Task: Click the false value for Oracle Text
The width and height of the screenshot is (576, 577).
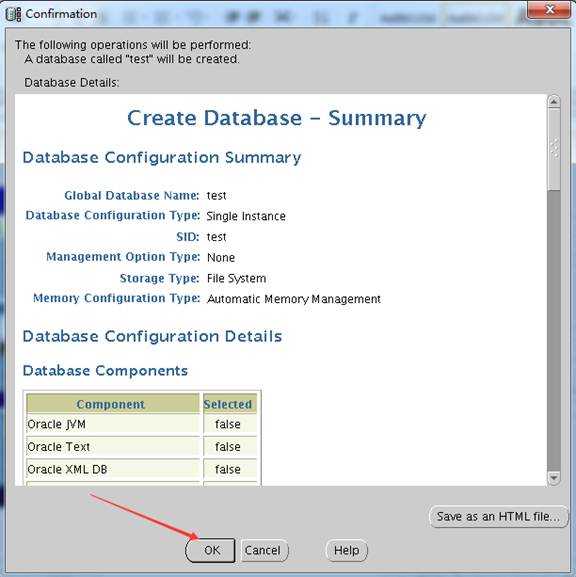Action: coord(228,447)
